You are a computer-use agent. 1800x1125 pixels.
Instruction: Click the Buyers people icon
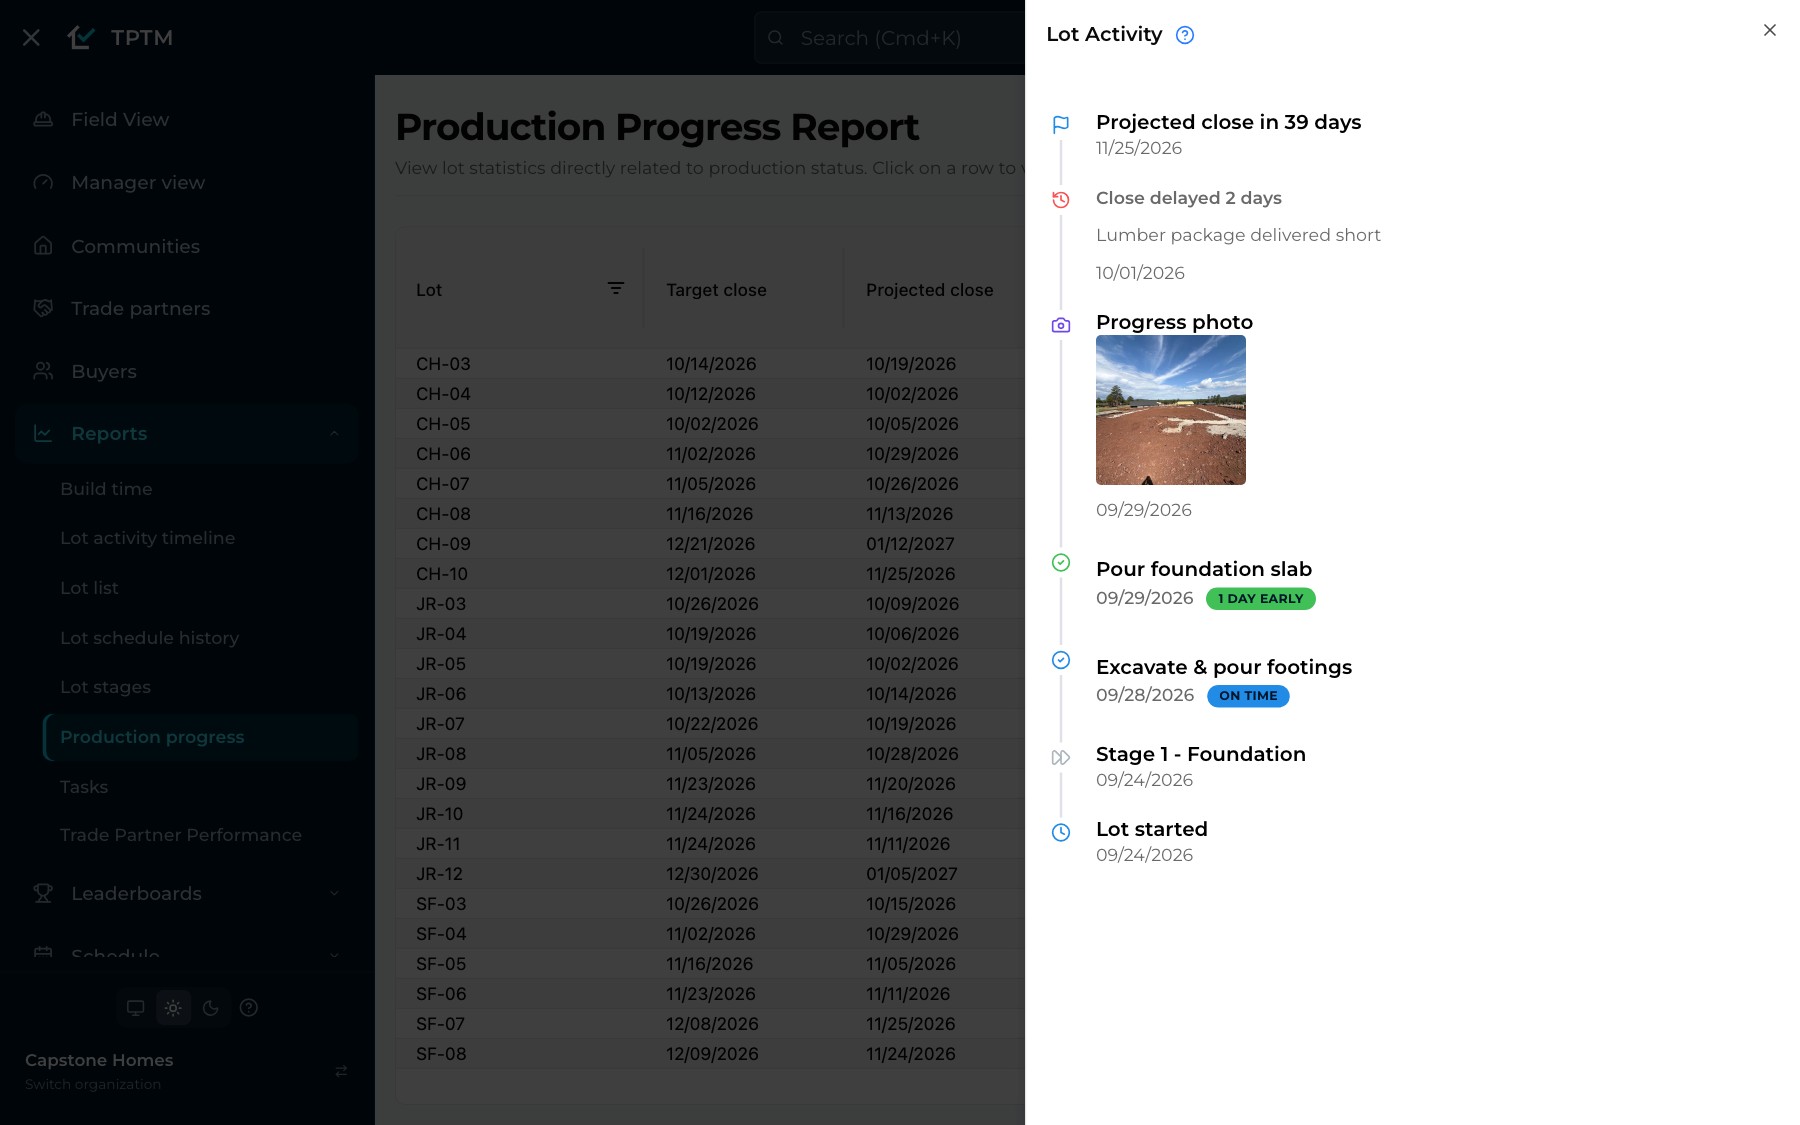click(x=43, y=371)
